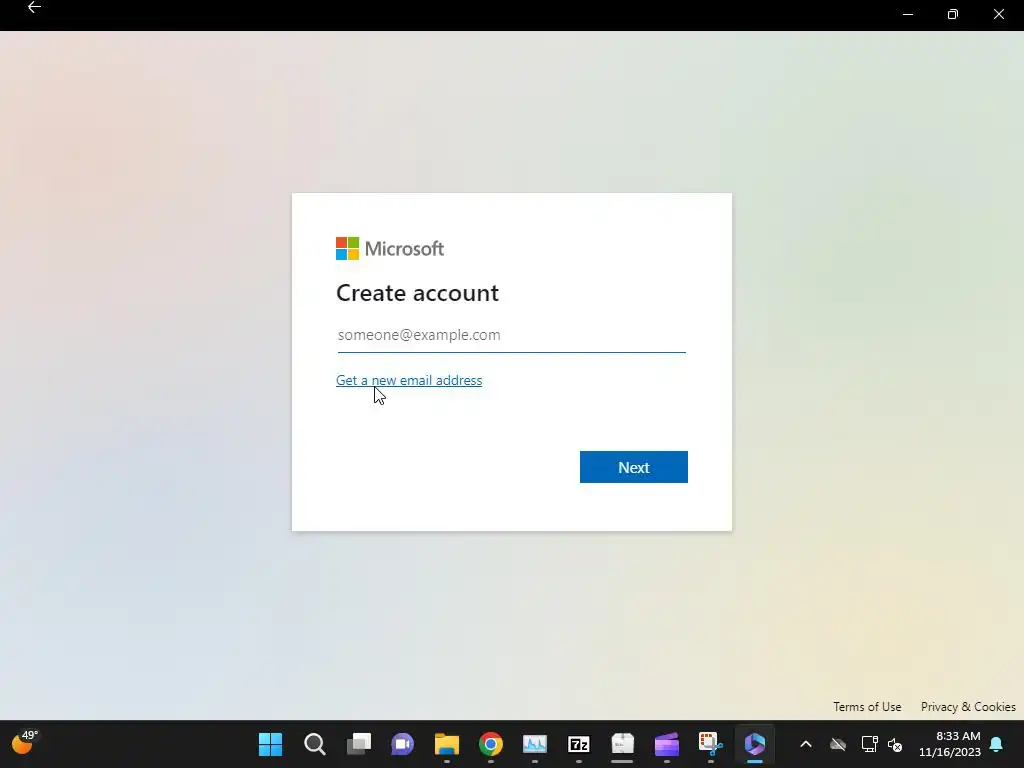The image size is (1024, 768).
Task: Open Task View in the taskbar
Action: (x=359, y=744)
